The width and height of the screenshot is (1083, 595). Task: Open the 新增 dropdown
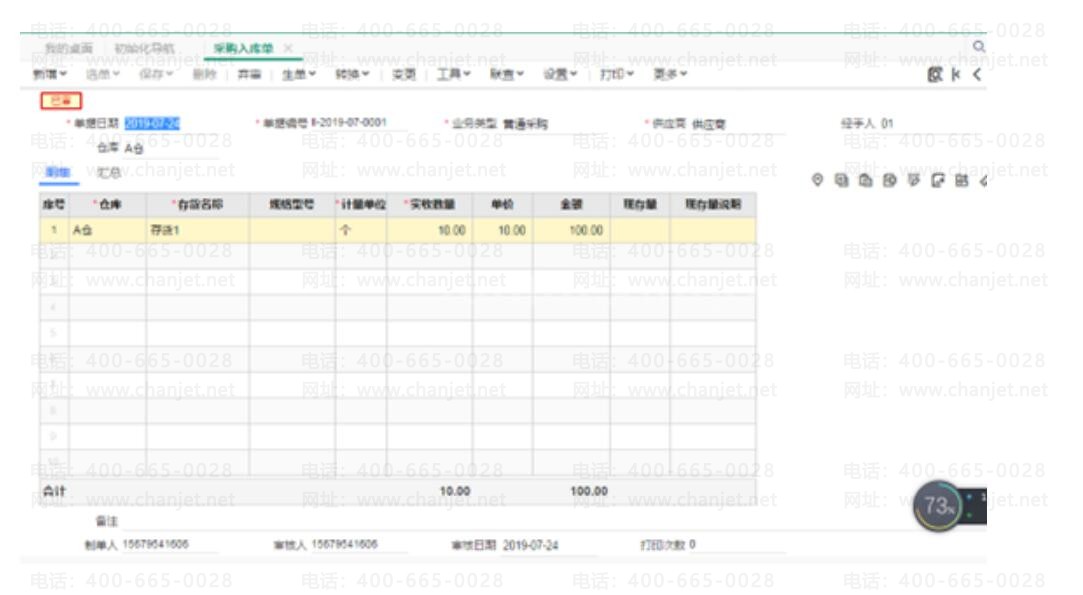point(50,74)
